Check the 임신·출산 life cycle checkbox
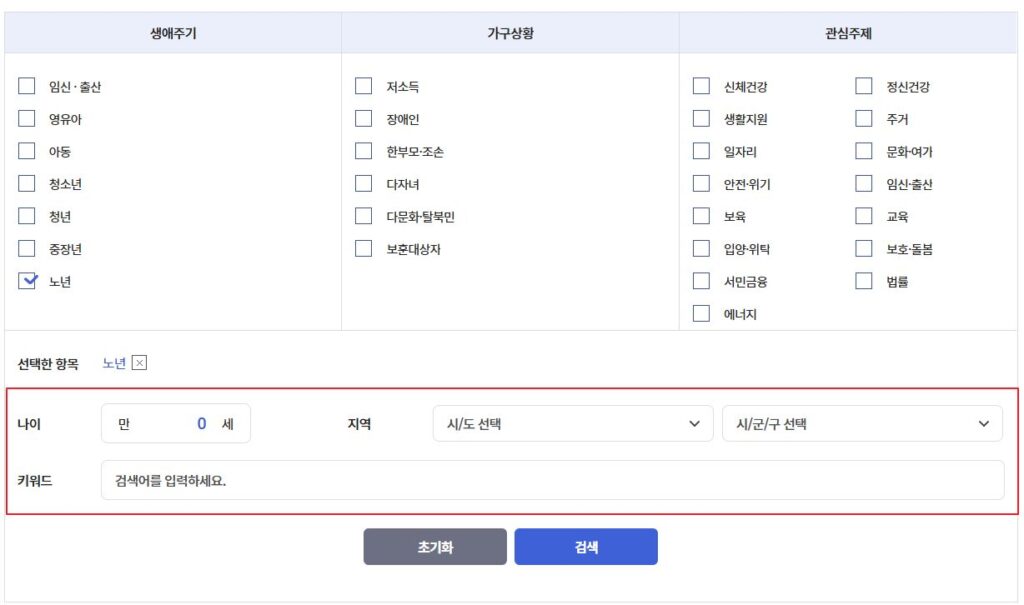 tap(27, 86)
